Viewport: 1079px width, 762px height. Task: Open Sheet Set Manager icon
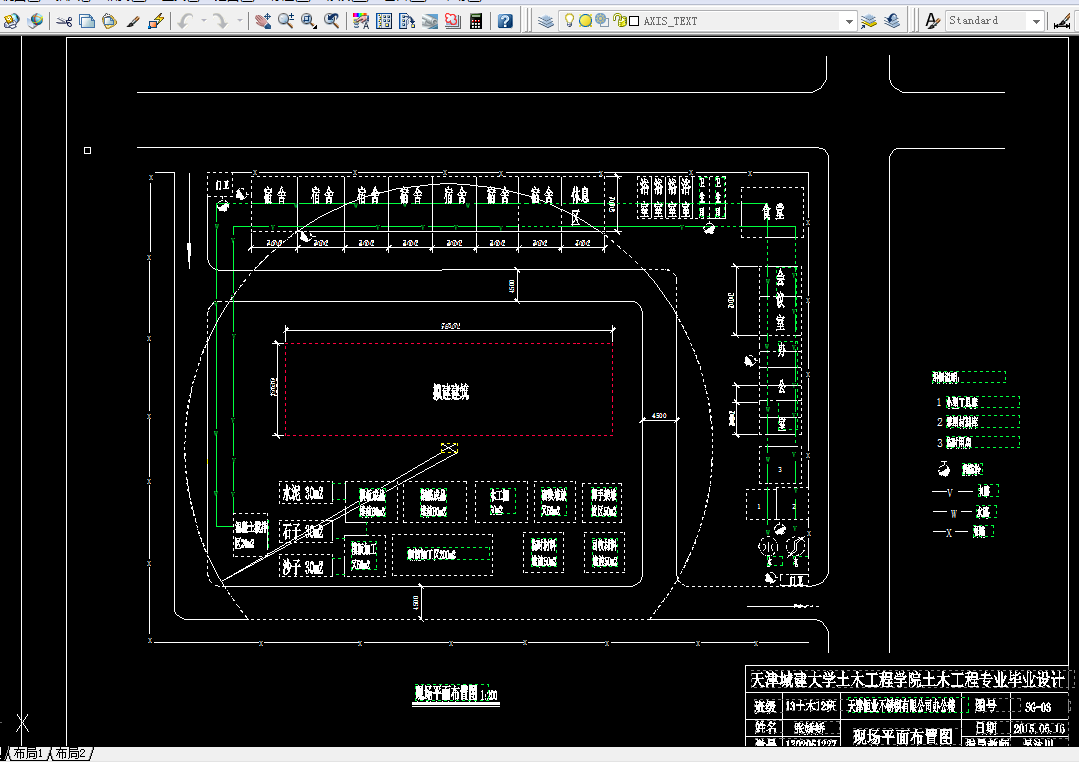[430, 21]
